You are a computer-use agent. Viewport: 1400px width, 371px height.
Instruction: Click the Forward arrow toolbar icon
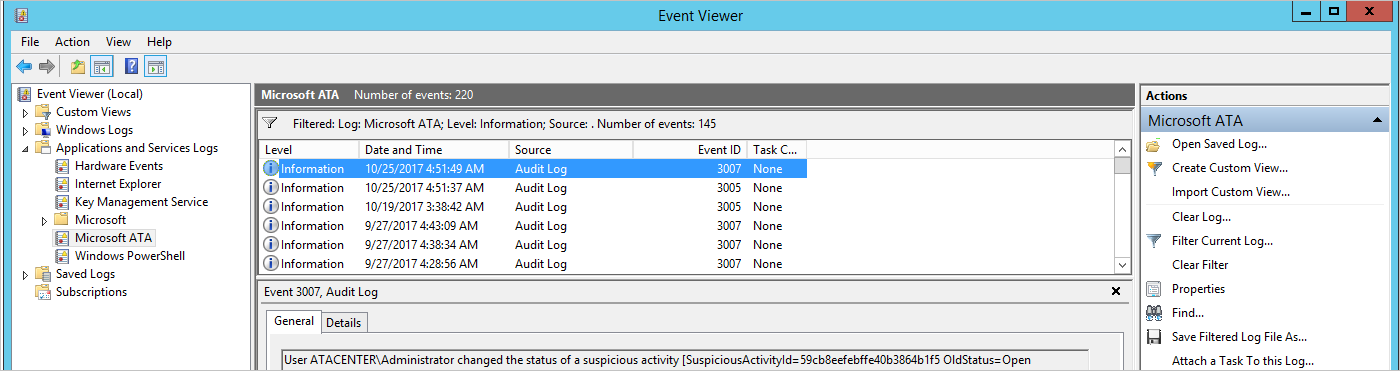coord(46,67)
